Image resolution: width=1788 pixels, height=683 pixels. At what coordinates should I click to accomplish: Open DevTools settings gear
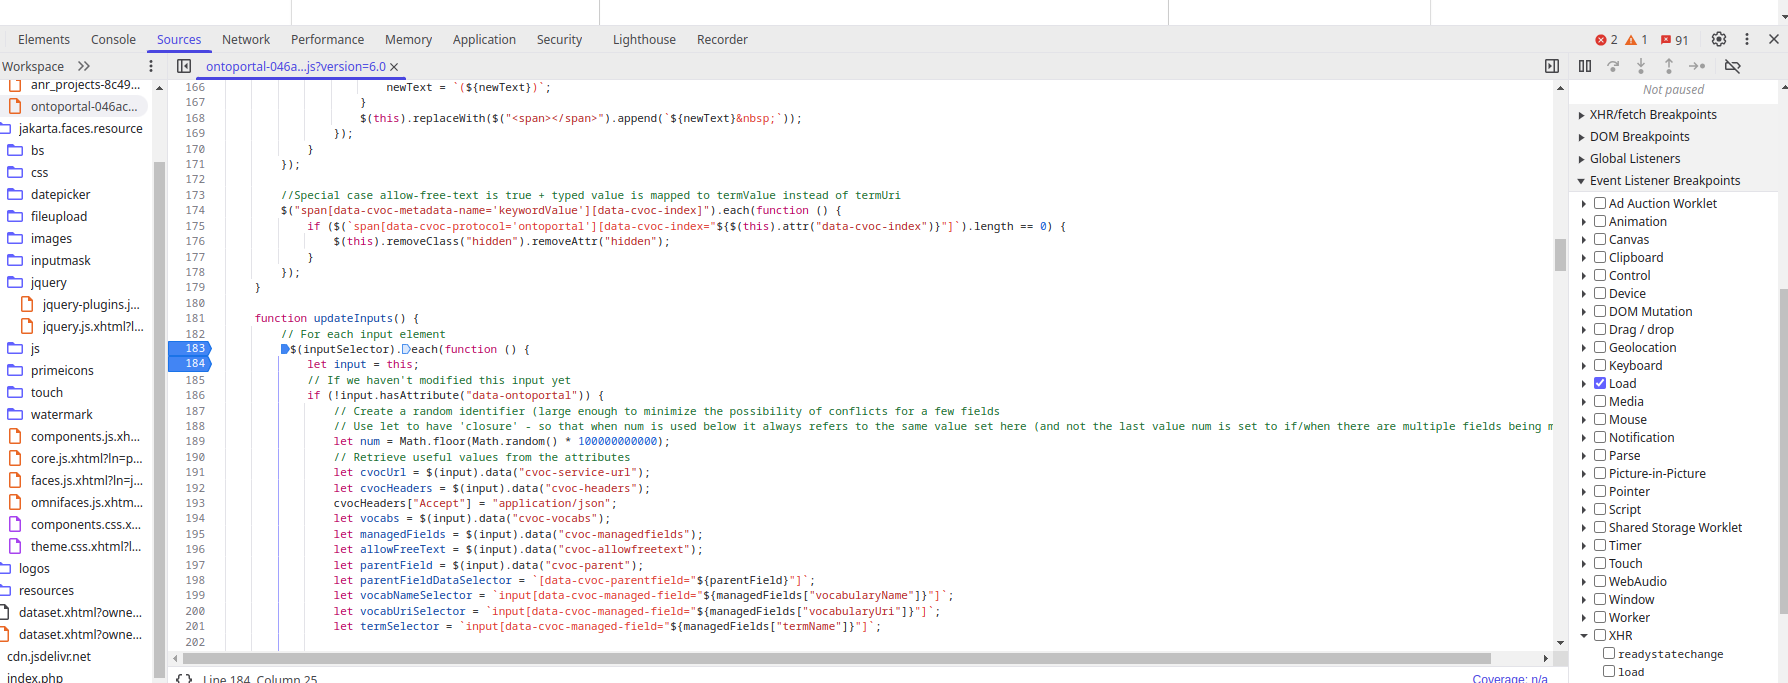(1718, 39)
